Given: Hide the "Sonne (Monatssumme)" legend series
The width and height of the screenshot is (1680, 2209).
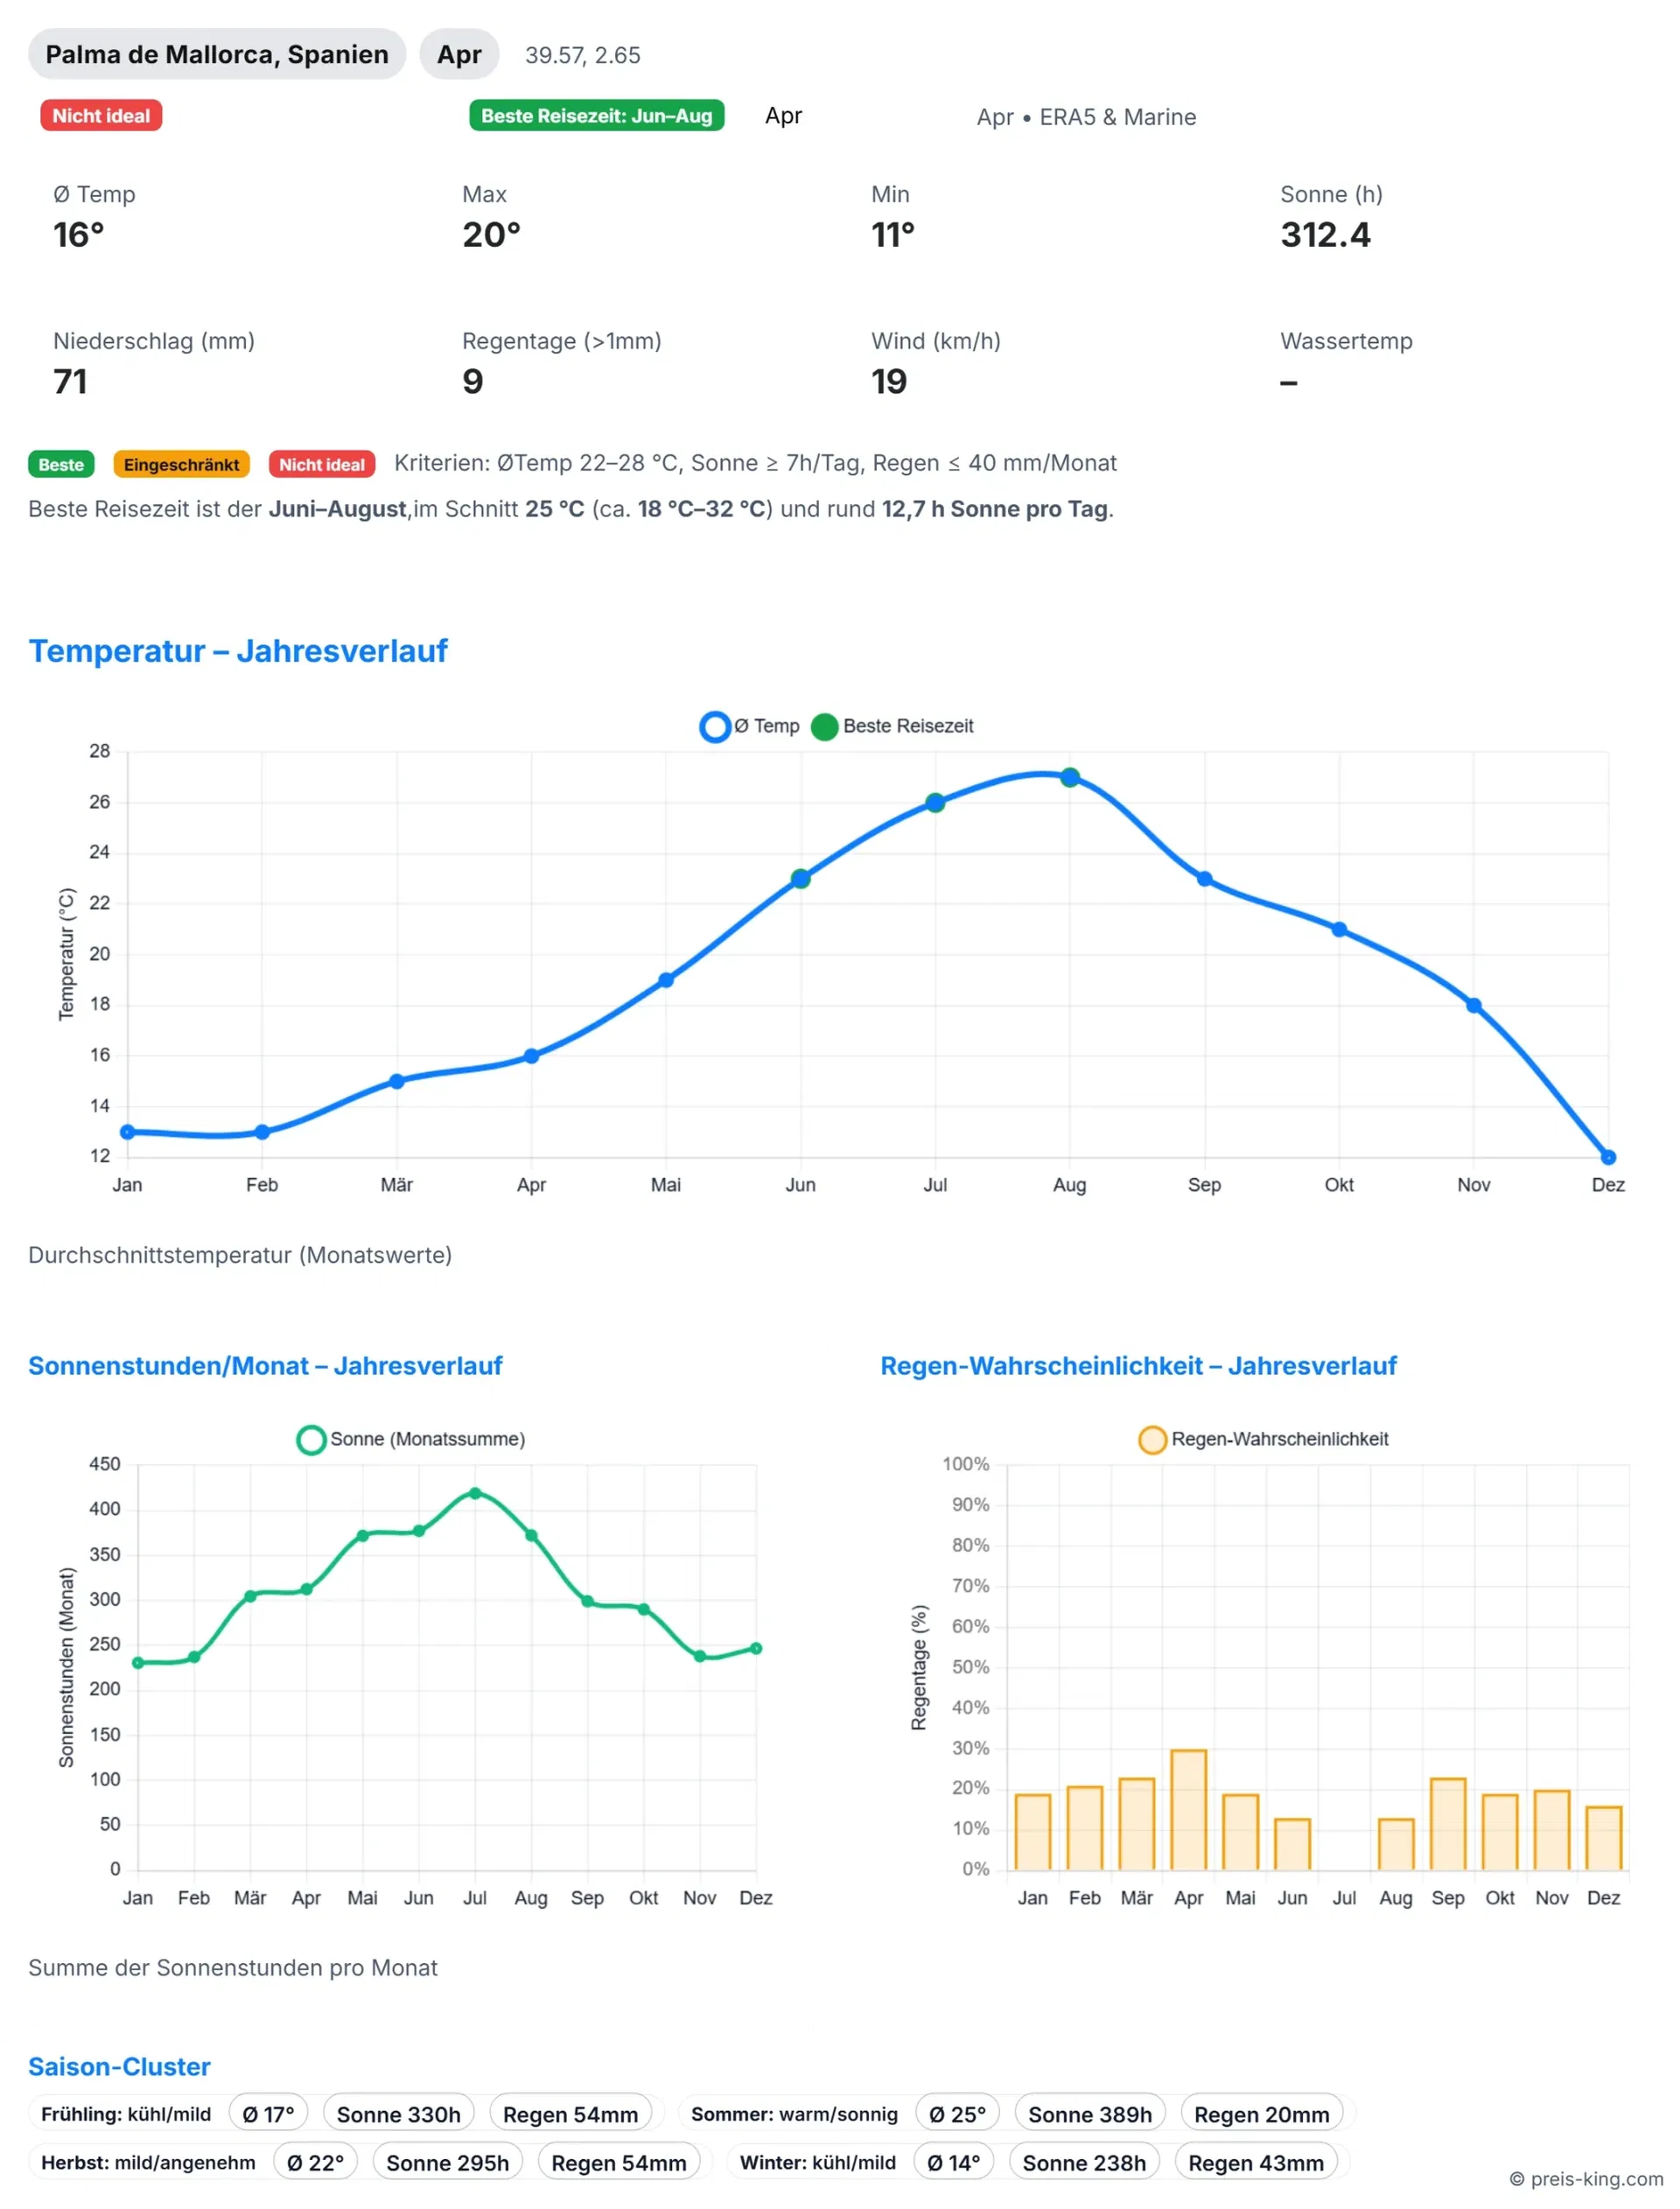Looking at the screenshot, I should [x=311, y=1439].
